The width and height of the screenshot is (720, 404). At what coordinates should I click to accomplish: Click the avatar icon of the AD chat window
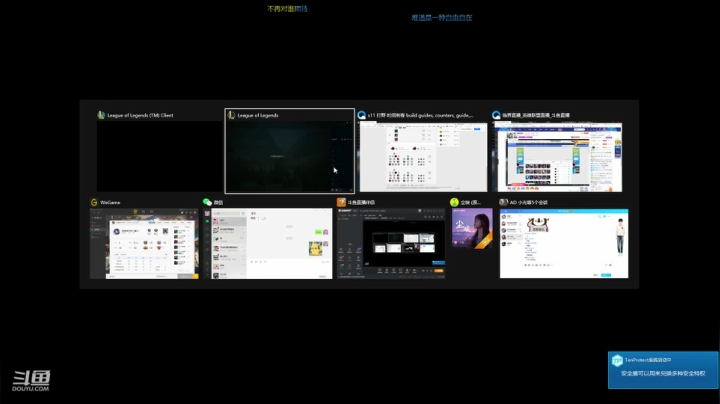click(x=504, y=202)
